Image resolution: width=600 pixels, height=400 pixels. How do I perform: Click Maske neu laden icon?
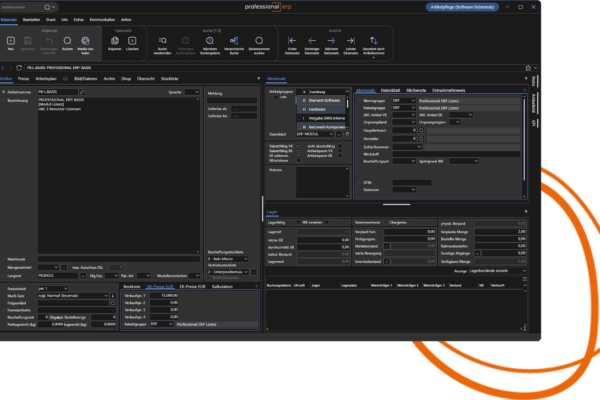[x=85, y=41]
